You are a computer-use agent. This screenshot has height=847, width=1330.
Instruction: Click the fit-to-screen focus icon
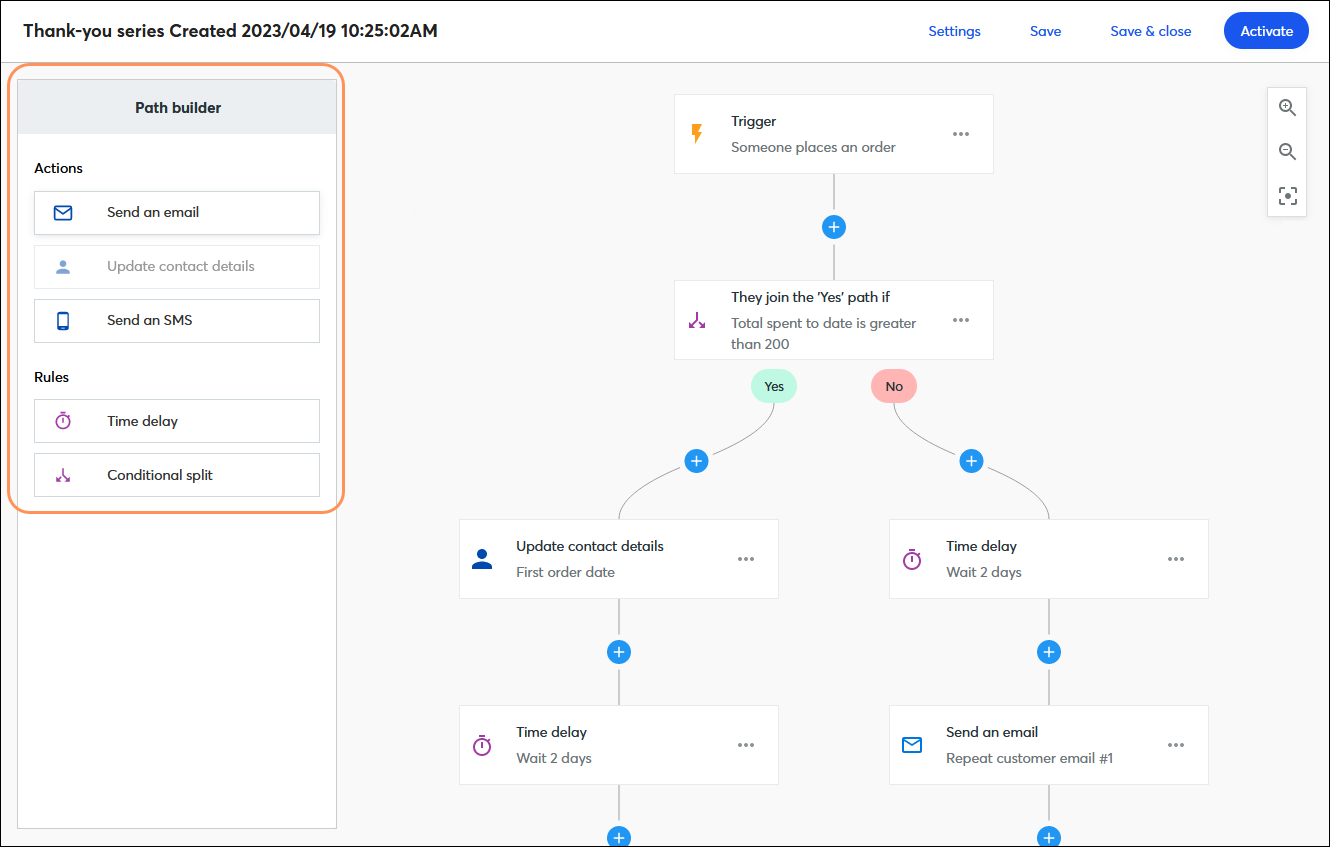(1287, 196)
